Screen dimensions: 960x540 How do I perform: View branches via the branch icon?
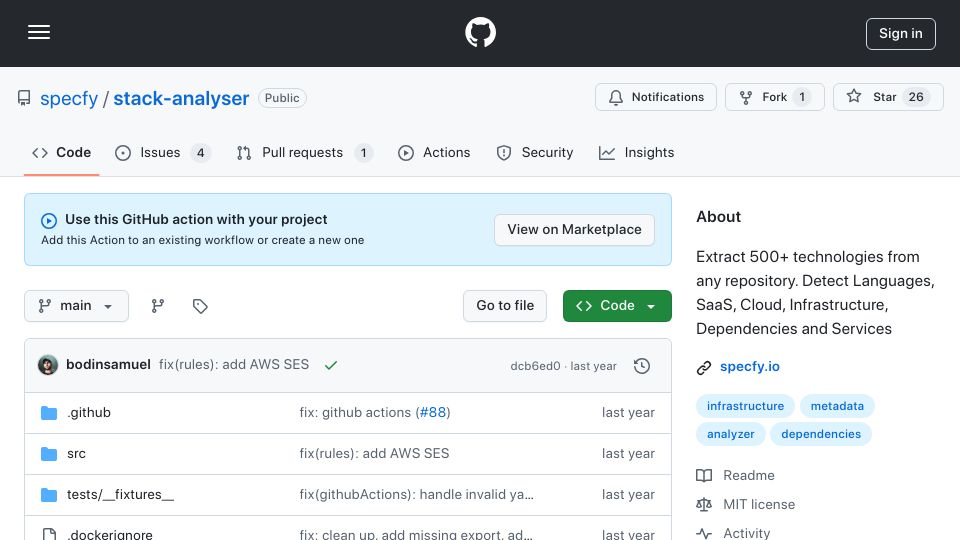[158, 306]
